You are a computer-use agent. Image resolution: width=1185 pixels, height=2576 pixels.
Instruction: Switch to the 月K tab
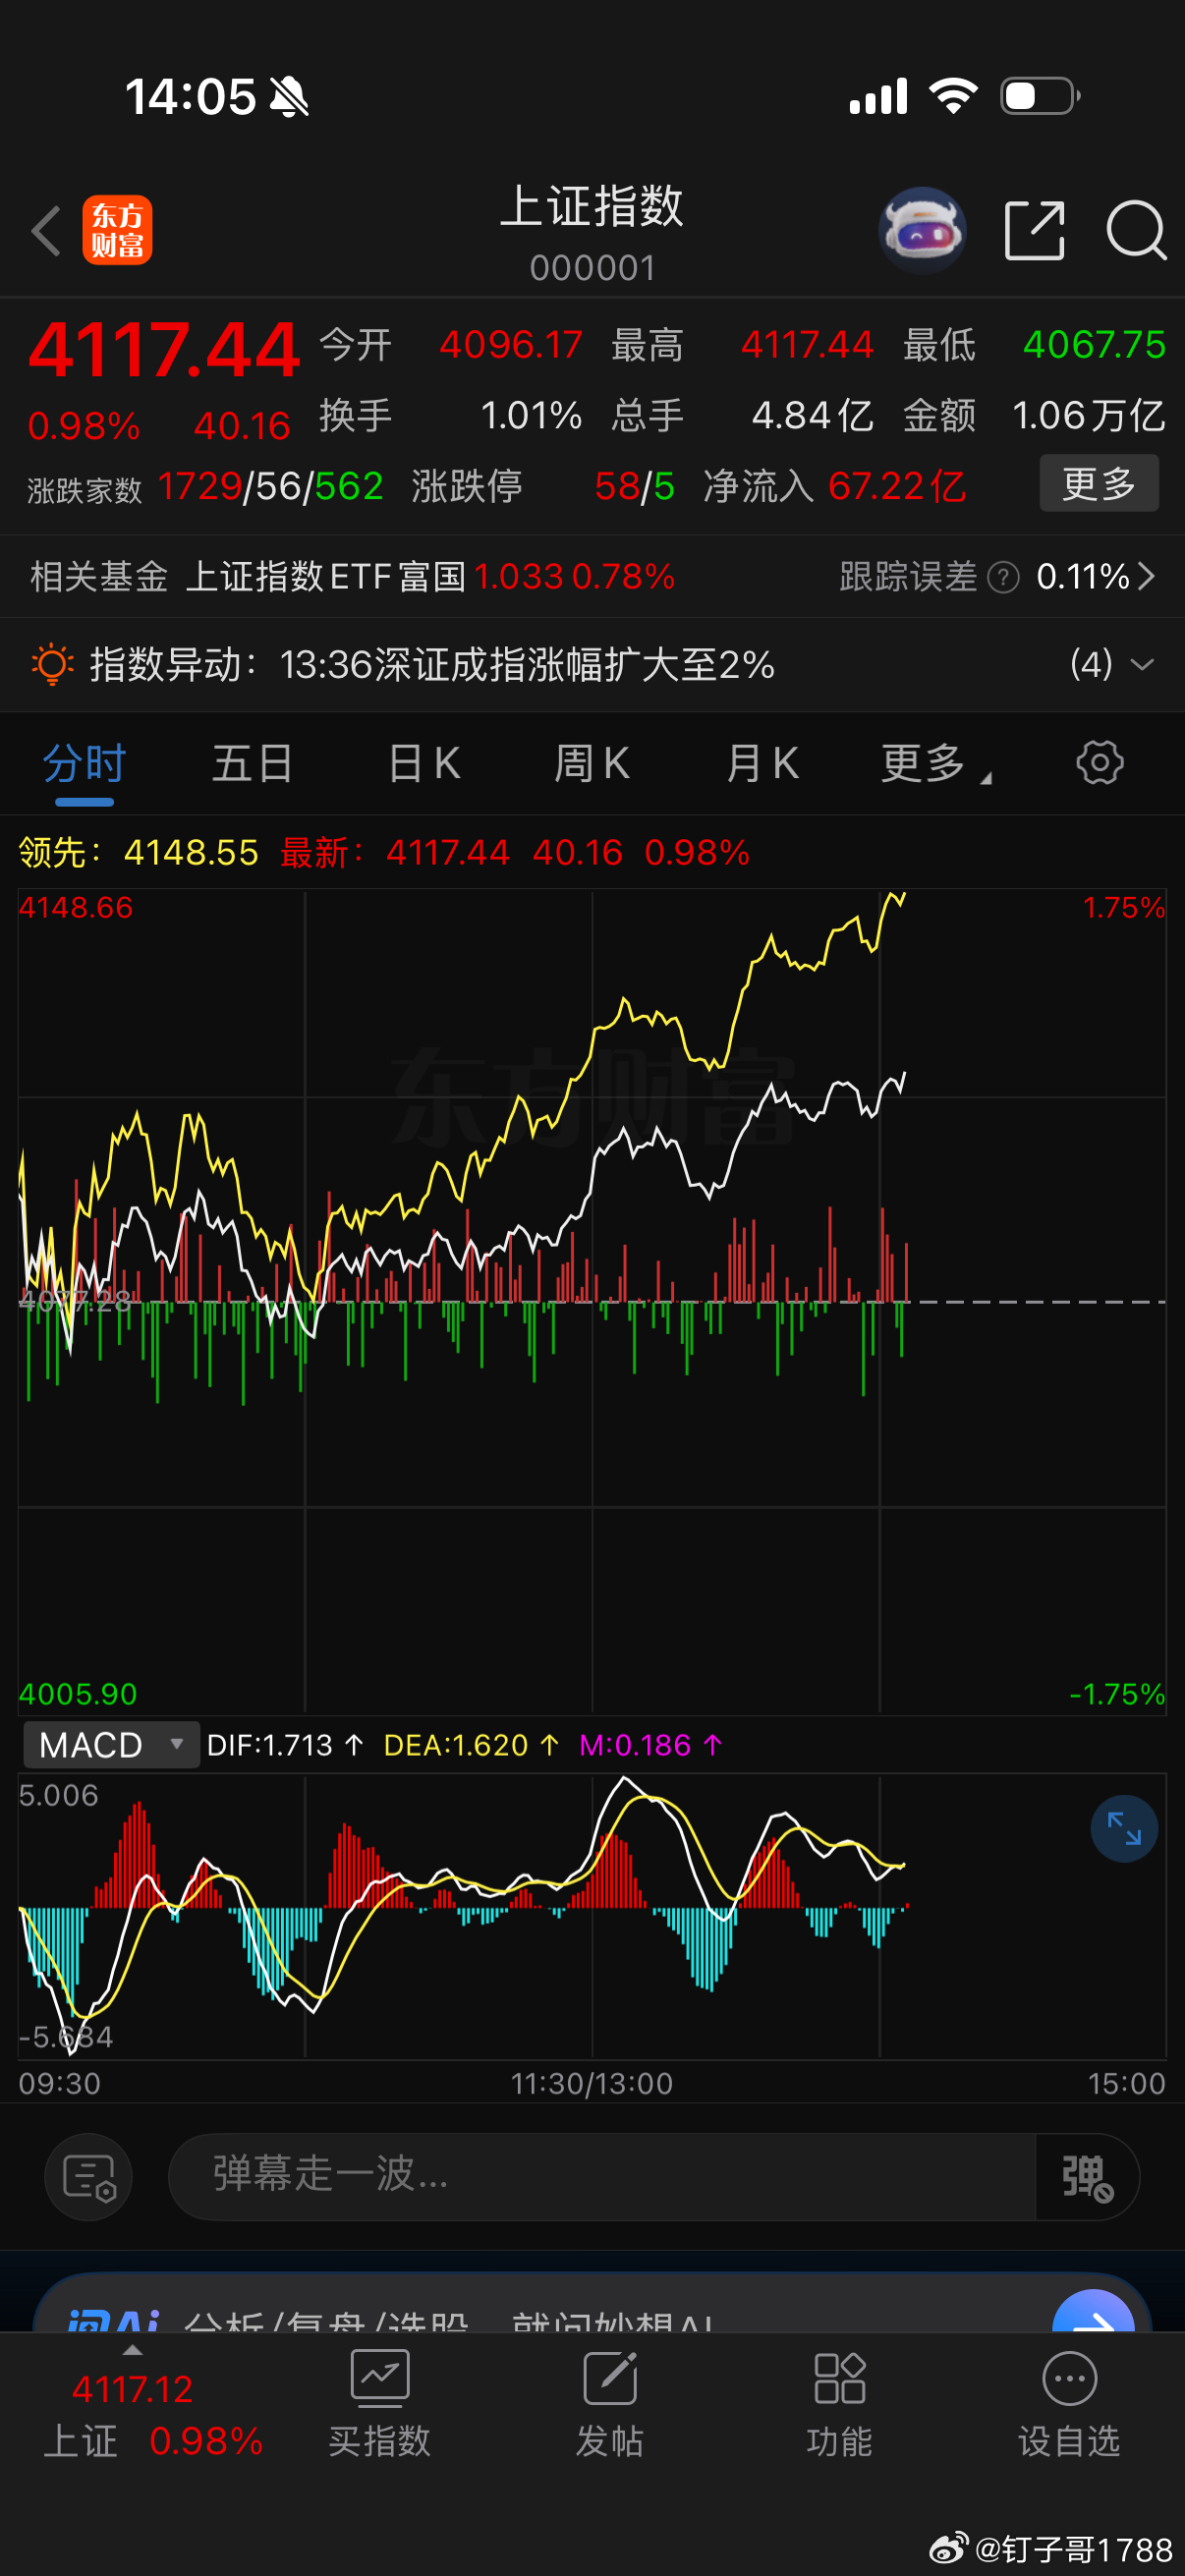(762, 763)
